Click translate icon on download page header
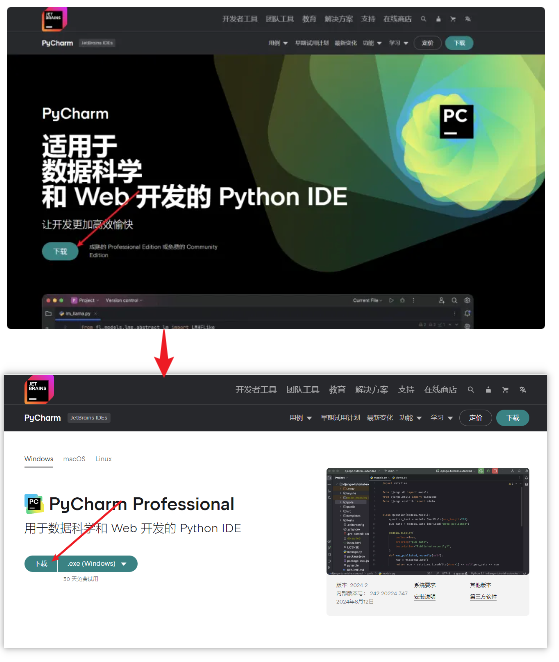Screen dimensions: 559x662 [523, 390]
